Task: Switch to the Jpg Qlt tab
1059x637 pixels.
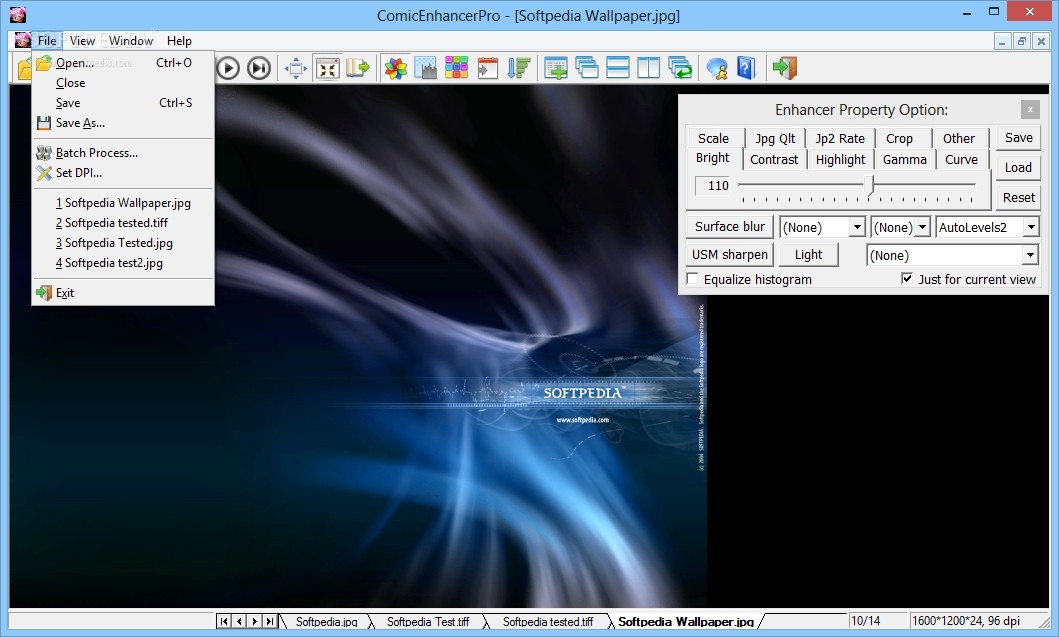Action: click(x=775, y=138)
